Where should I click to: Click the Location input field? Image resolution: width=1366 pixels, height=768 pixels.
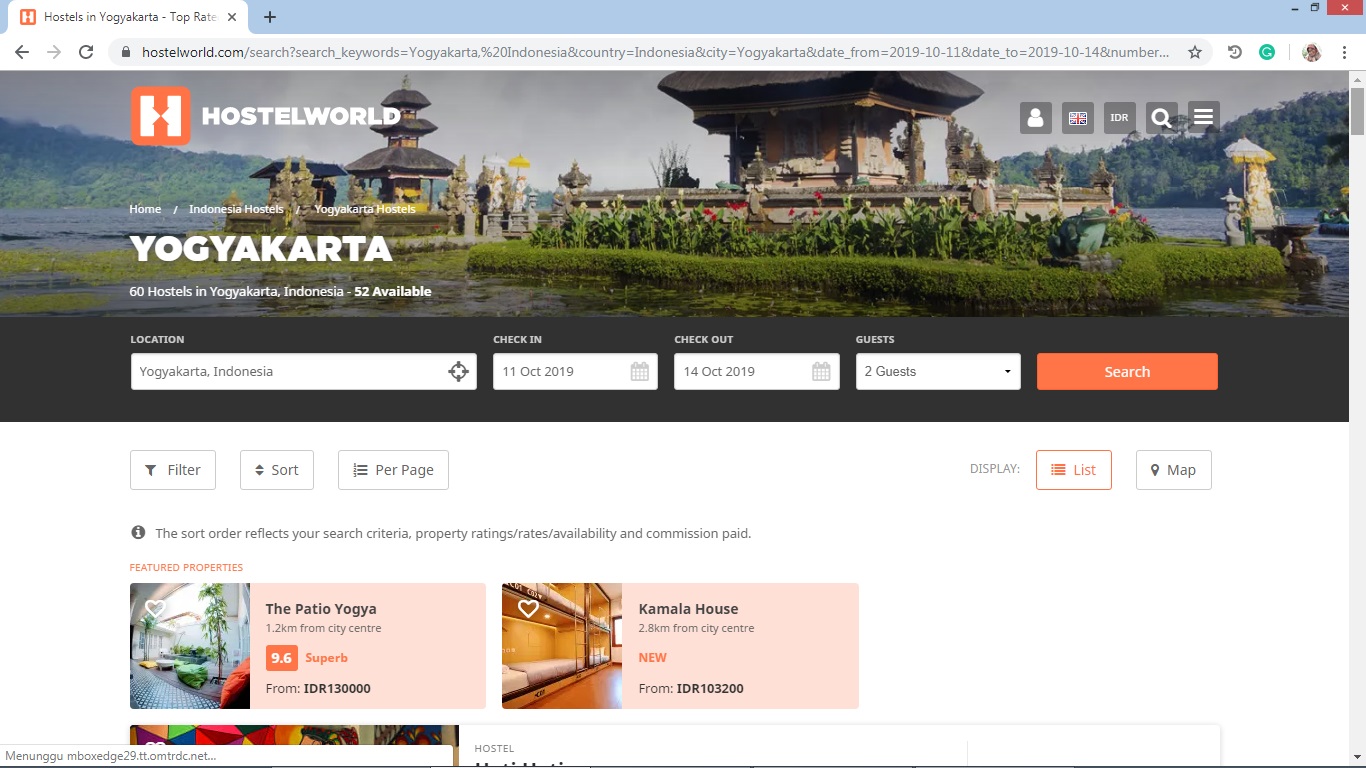303,372
